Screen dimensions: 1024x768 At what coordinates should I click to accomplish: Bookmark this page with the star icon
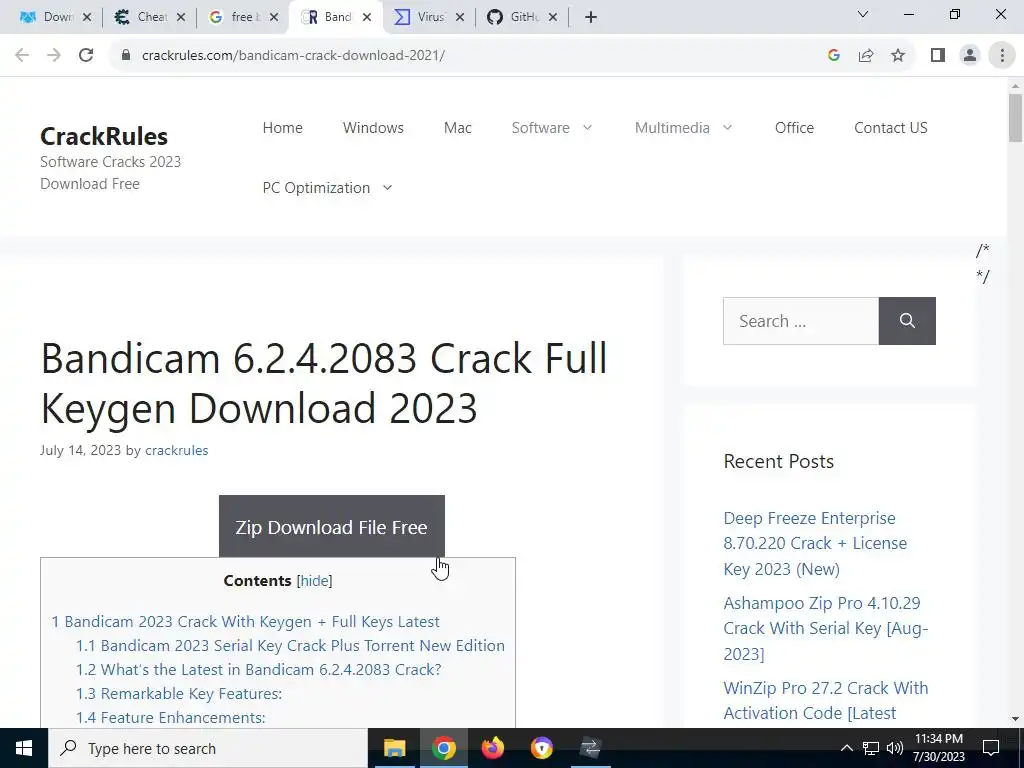click(898, 56)
